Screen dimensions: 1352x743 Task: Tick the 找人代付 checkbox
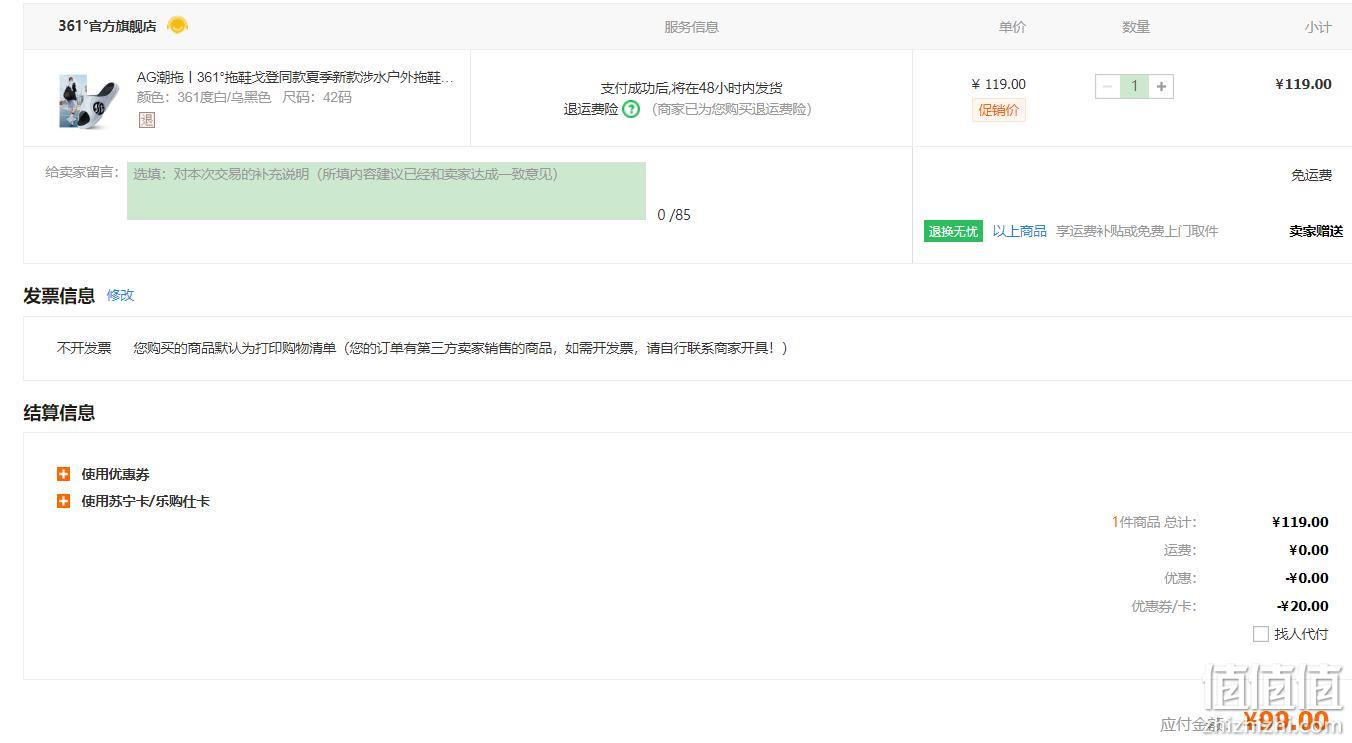point(1261,634)
